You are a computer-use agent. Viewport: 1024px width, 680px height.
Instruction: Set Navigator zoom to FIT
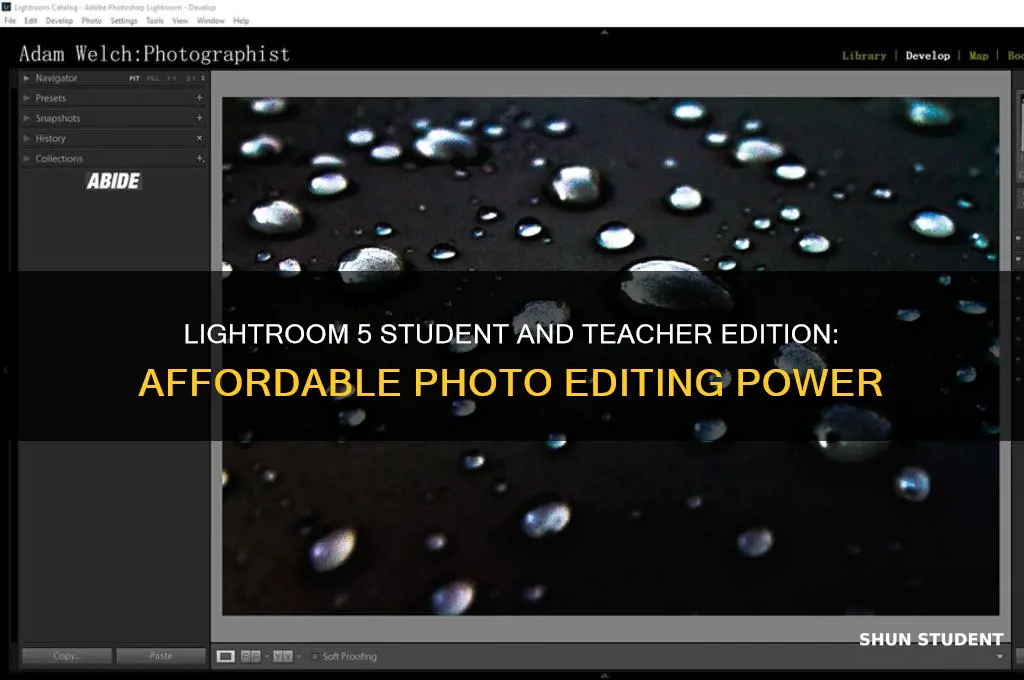(x=134, y=78)
